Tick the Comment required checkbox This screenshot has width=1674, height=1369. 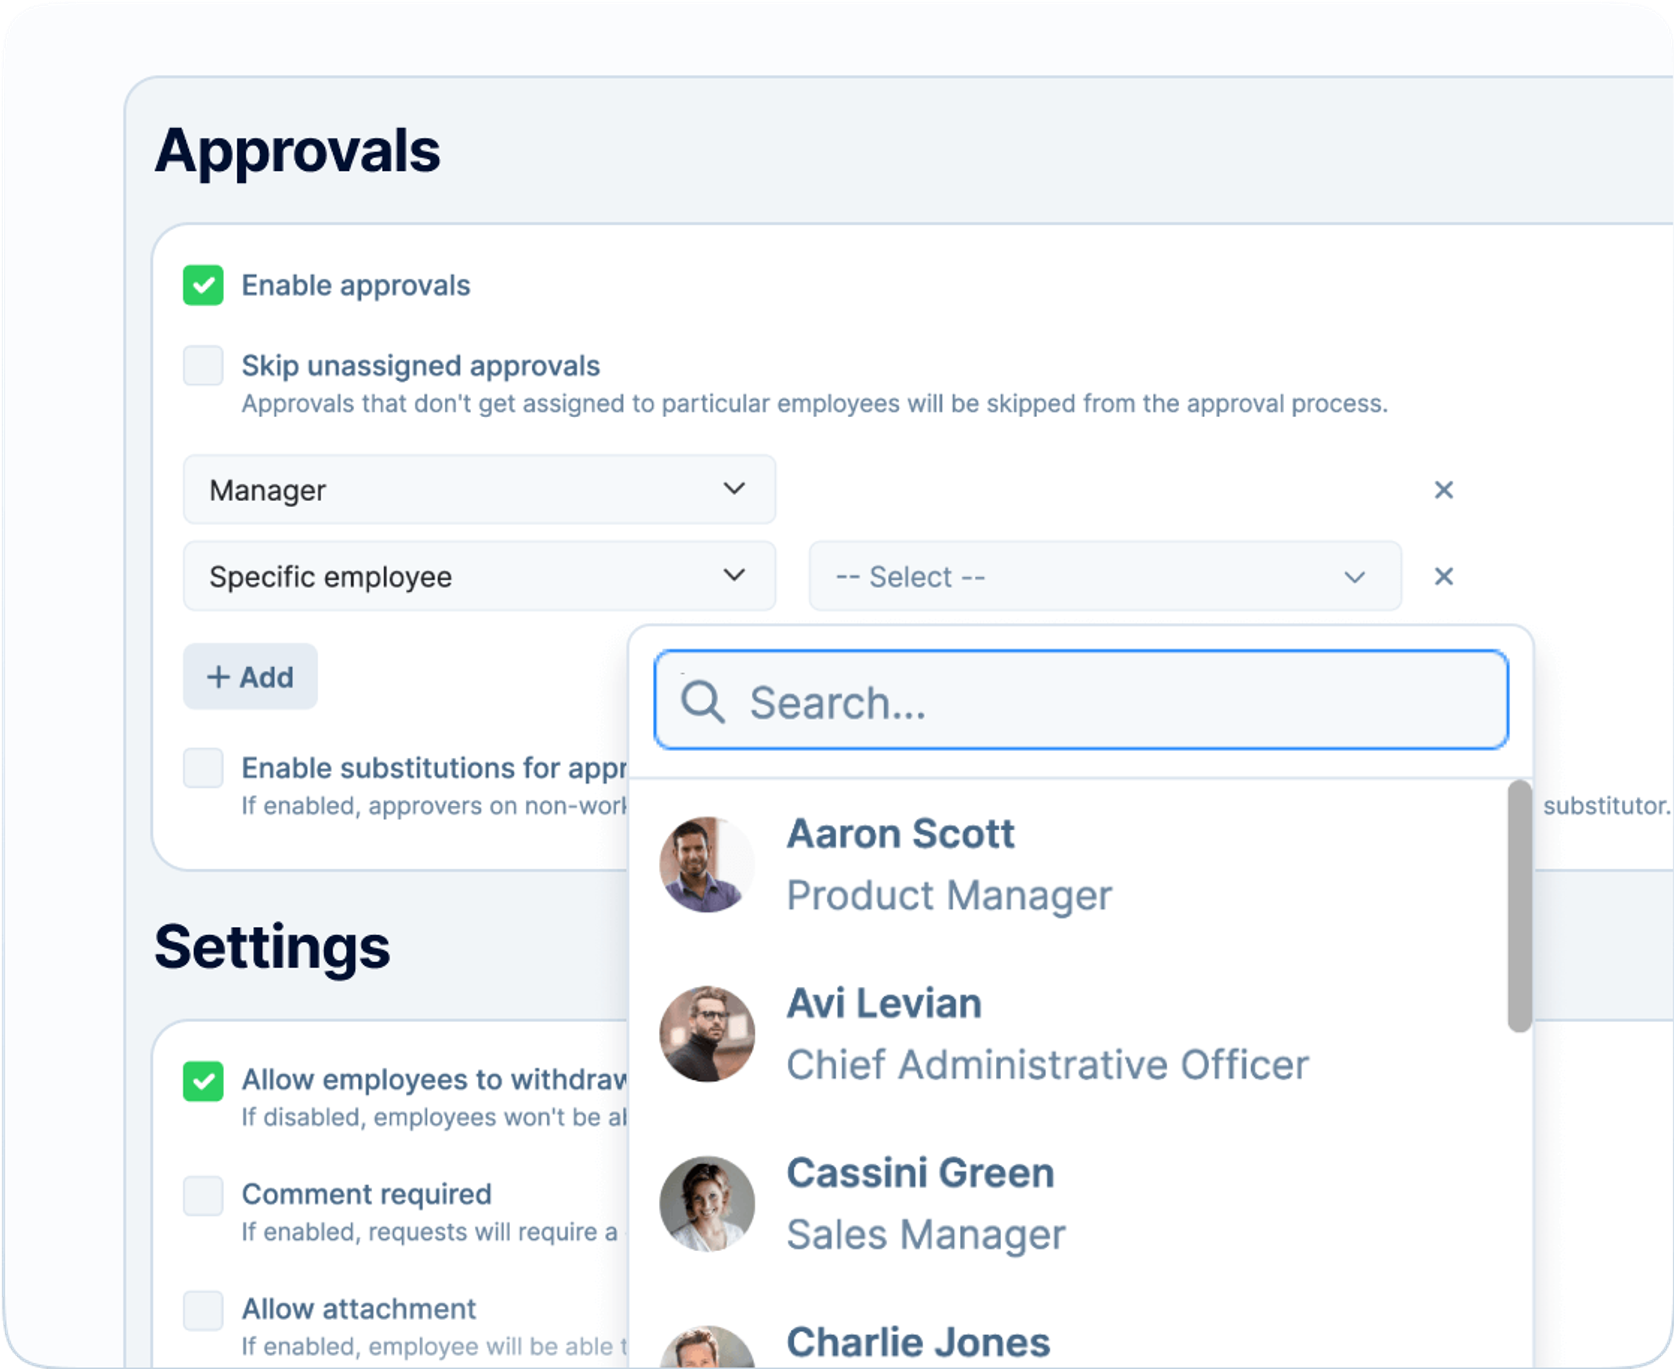[x=203, y=1195]
